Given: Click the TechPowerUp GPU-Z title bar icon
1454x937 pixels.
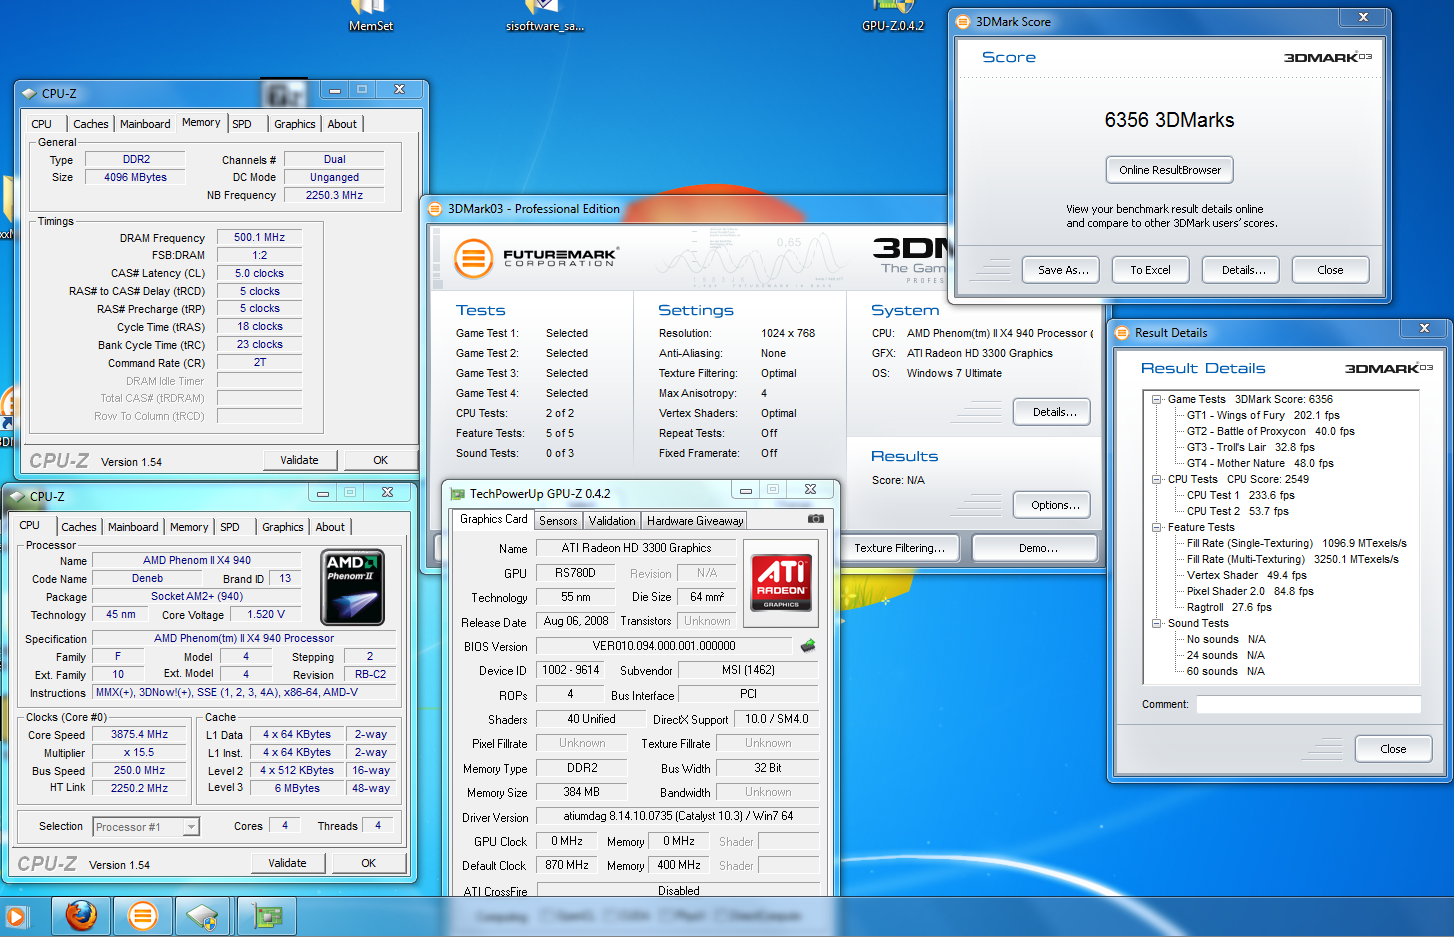Looking at the screenshot, I should 458,494.
